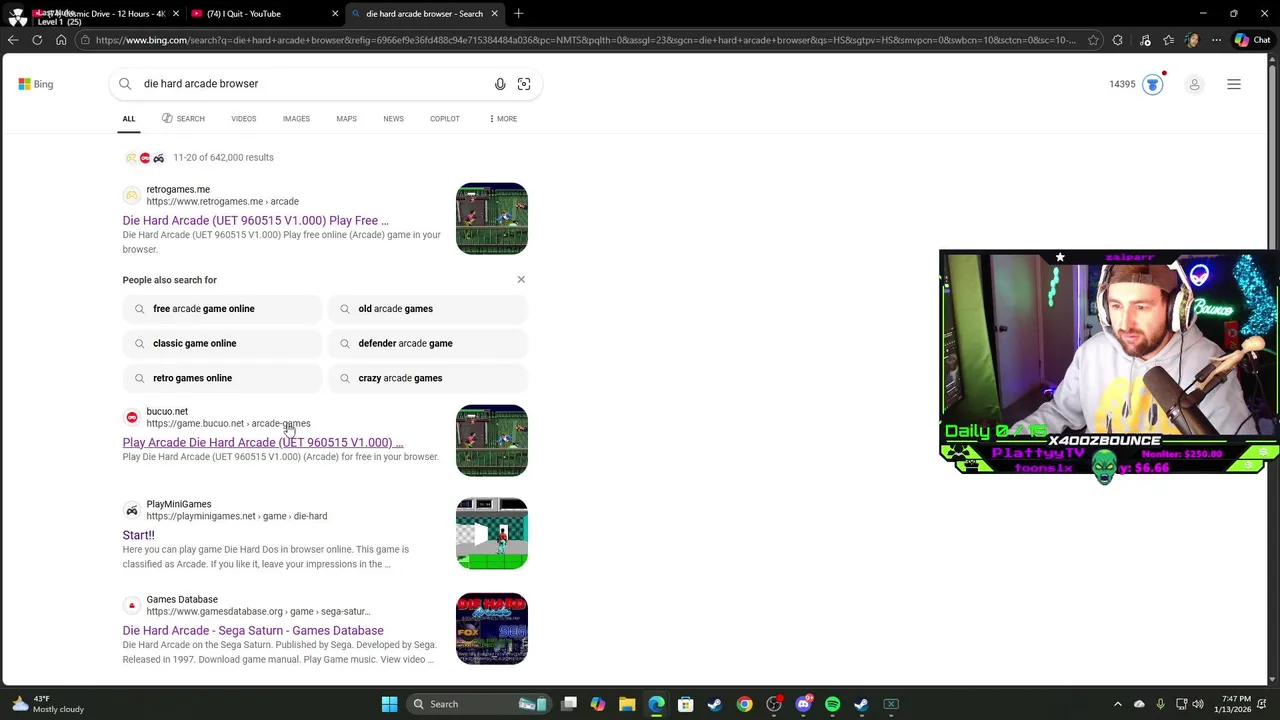Add page to favorites star icon
This screenshot has height=720, width=1280.
click(1093, 40)
